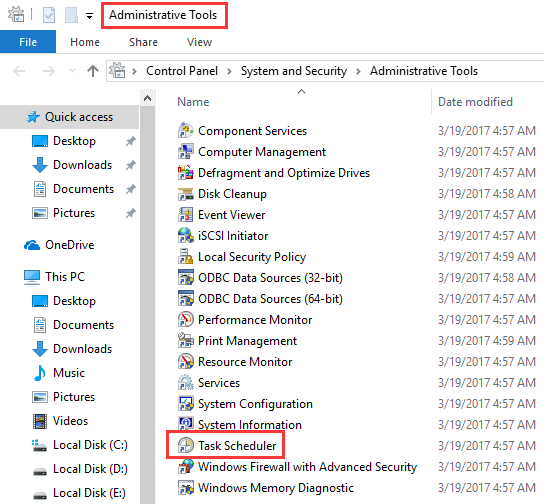The height and width of the screenshot is (504, 544).
Task: Expand chevron after Control Panel breadcrumb
Action: pos(229,71)
